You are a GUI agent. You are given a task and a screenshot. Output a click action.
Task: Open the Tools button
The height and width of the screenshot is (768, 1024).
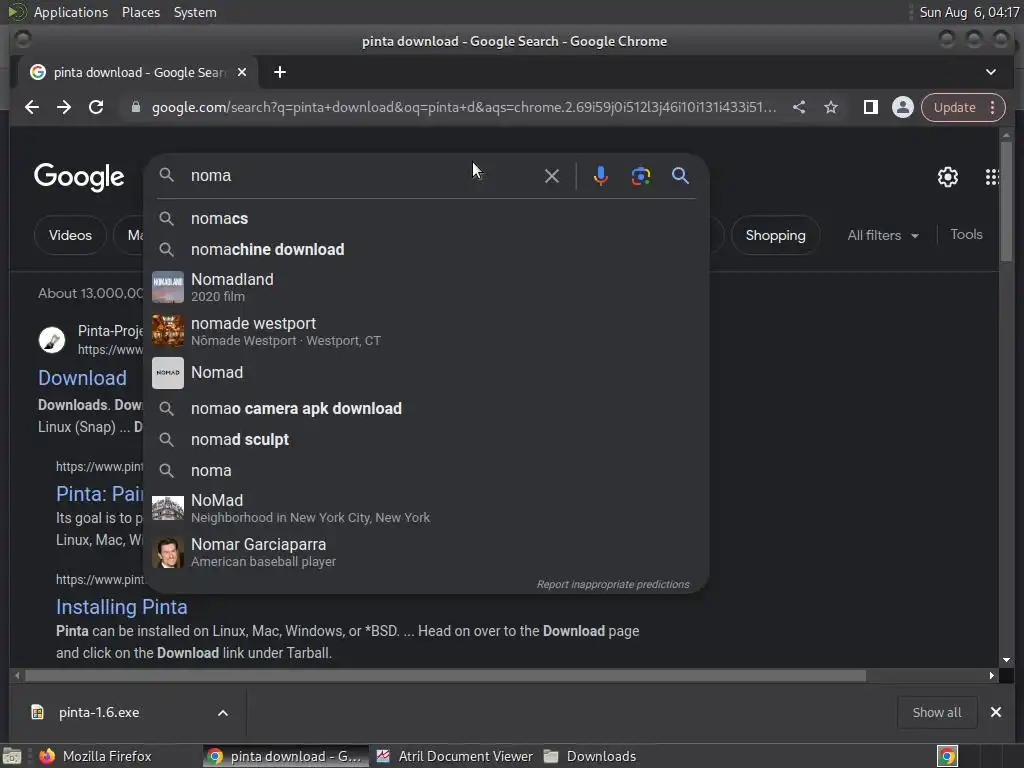(x=966, y=234)
